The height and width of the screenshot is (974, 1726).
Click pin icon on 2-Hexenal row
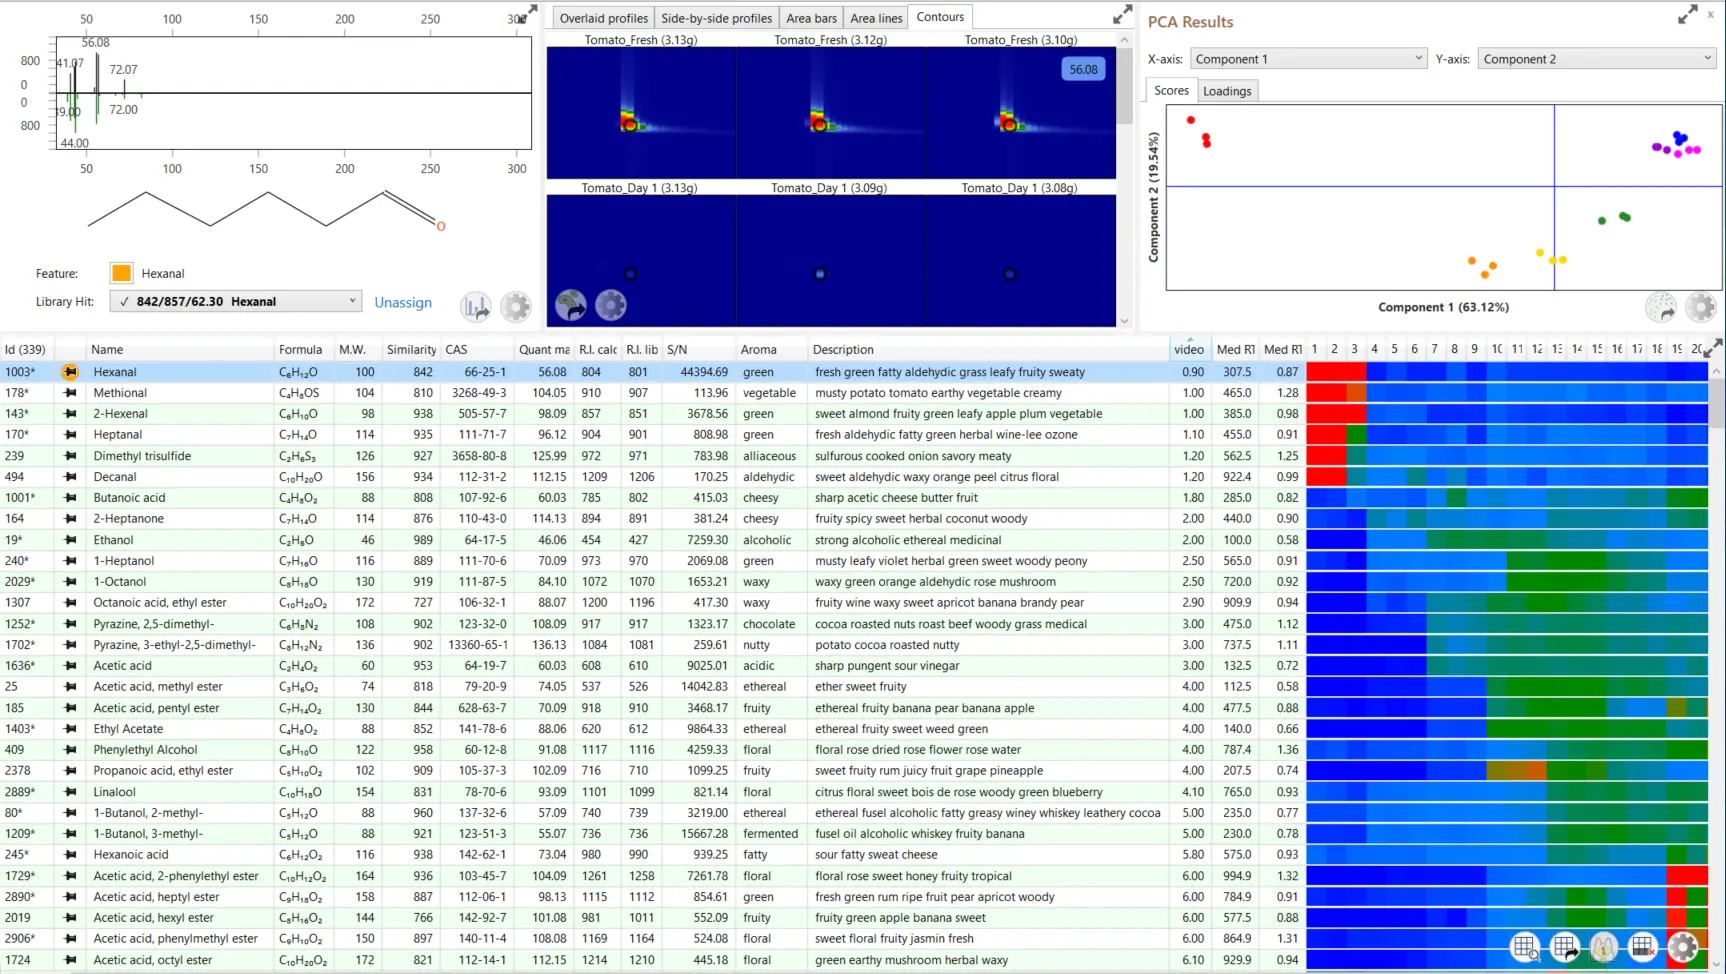click(x=70, y=414)
